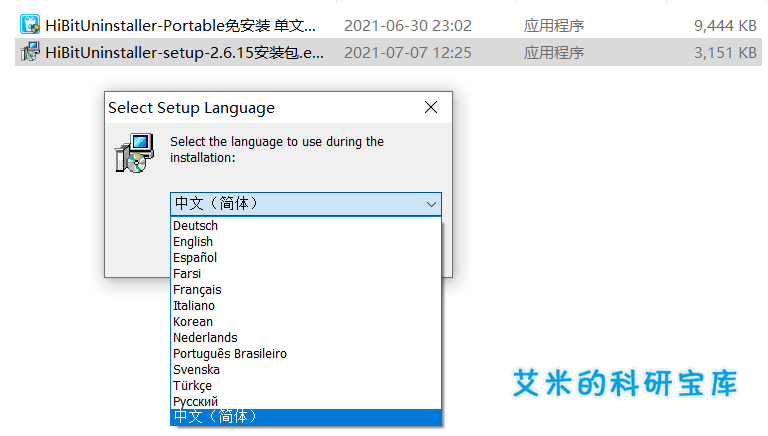Screen dimensions: 768x436
Task: Click the HiBitUninstaller-setup installer file icon
Action: pos(30,53)
